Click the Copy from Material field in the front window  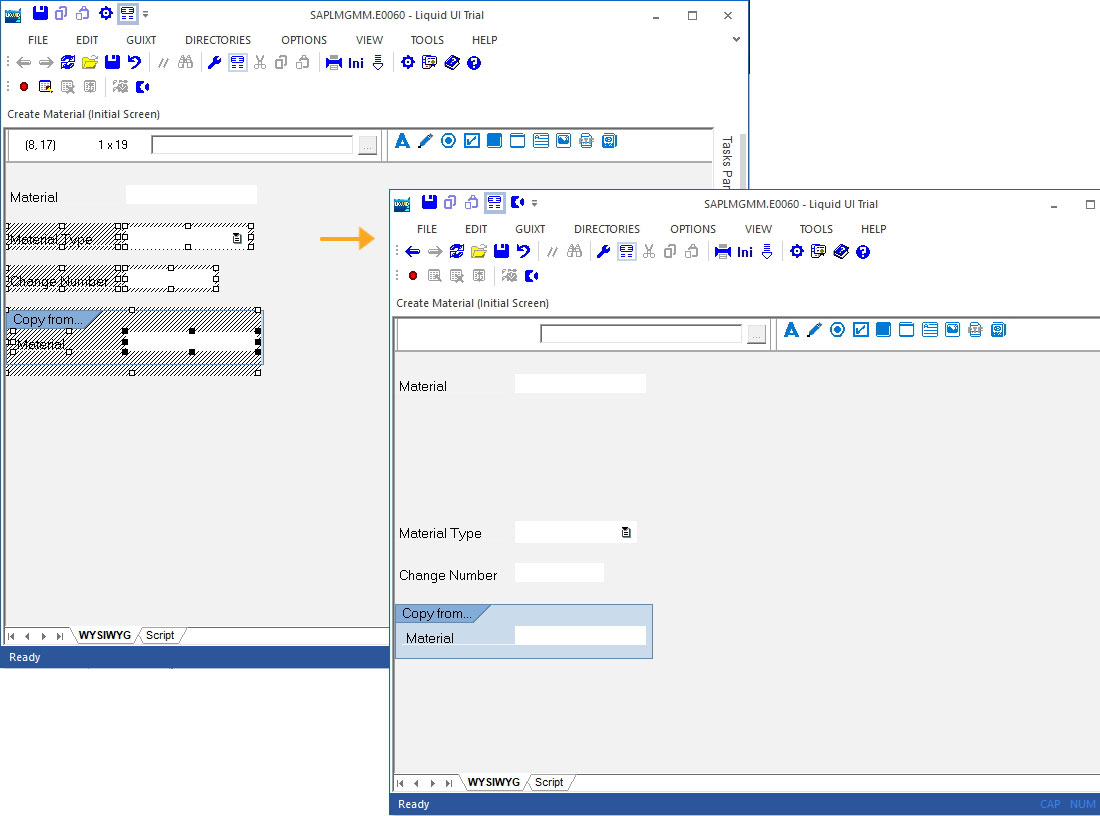(x=580, y=636)
